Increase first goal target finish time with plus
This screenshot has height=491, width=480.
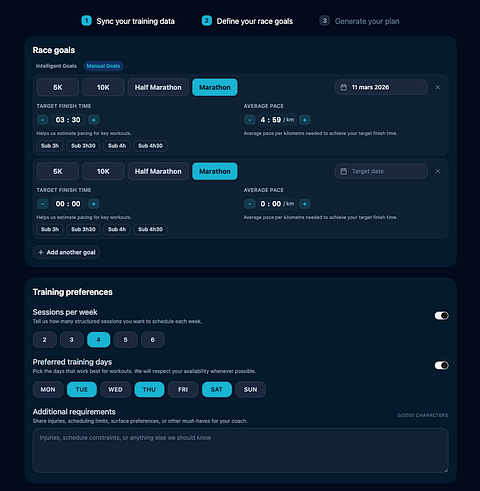click(x=94, y=120)
